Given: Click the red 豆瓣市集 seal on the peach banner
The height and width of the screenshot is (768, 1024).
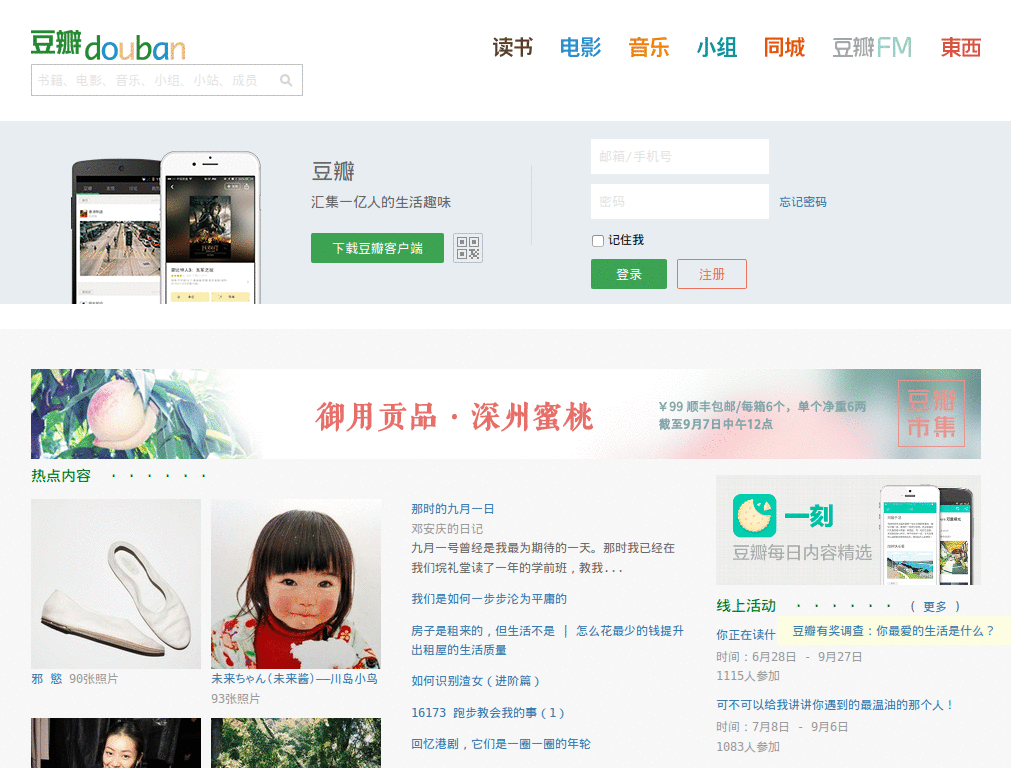Looking at the screenshot, I should pos(932,413).
